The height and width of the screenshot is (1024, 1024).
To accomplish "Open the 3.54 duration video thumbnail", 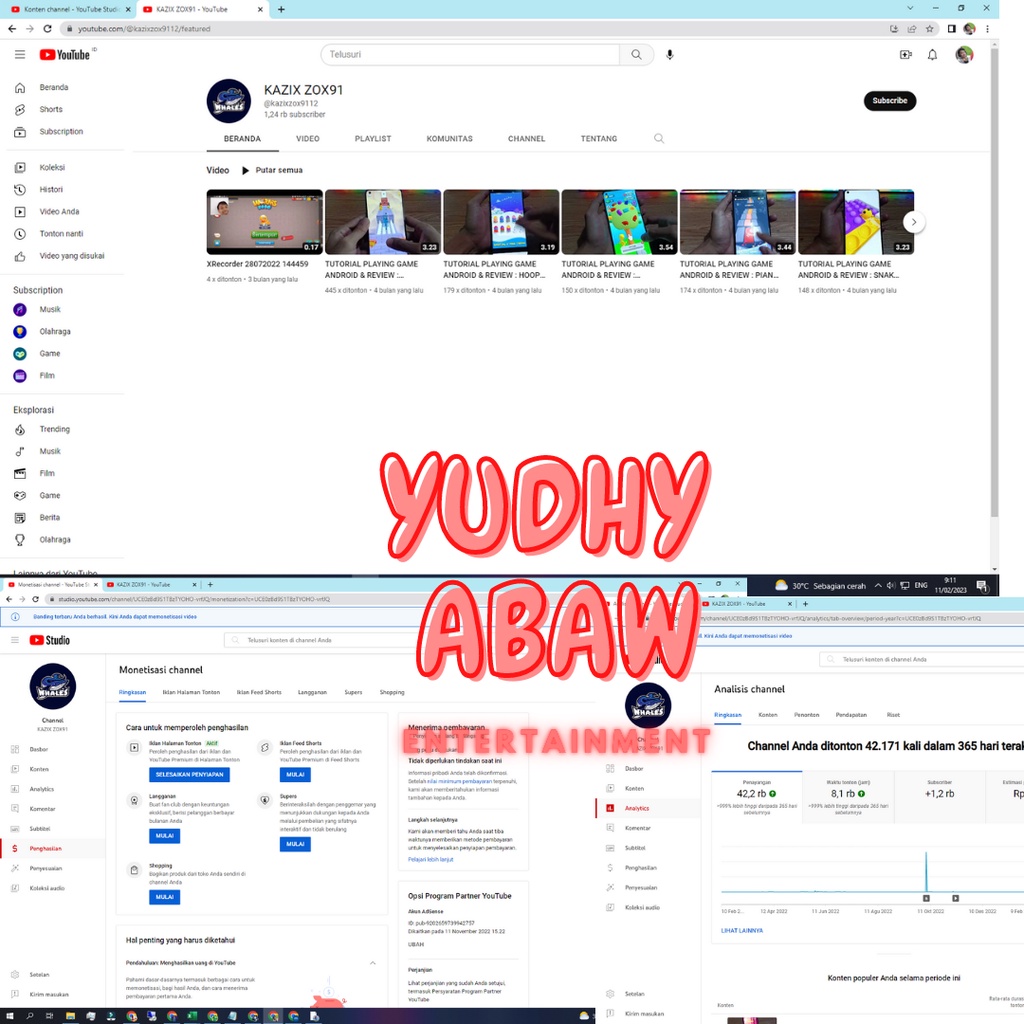I will 619,222.
